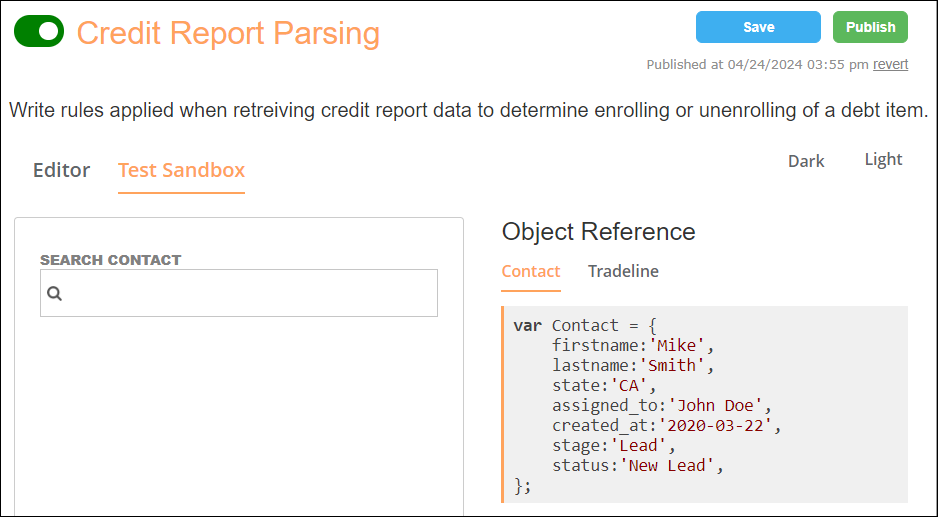Click the Credit Report Parsing title
The image size is (938, 517).
click(229, 33)
